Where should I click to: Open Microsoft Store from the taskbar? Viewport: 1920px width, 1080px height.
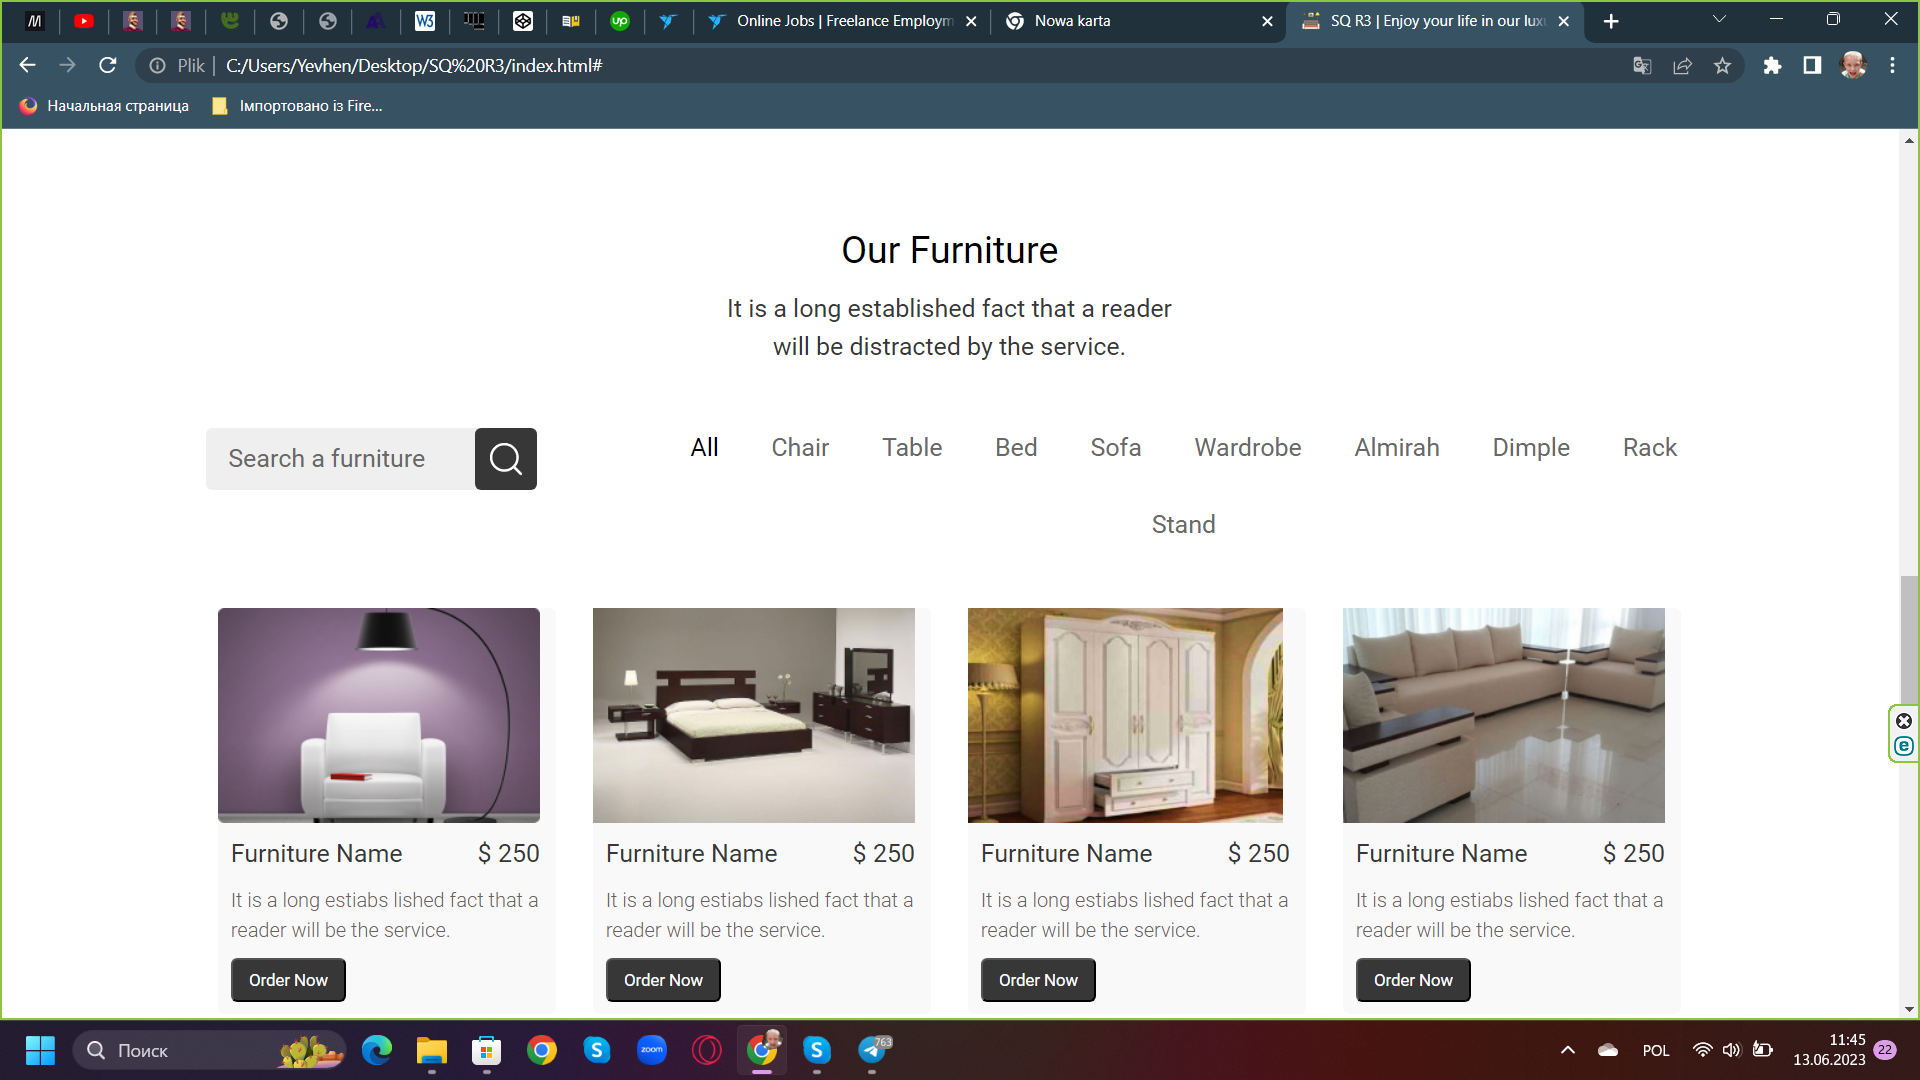click(487, 1050)
